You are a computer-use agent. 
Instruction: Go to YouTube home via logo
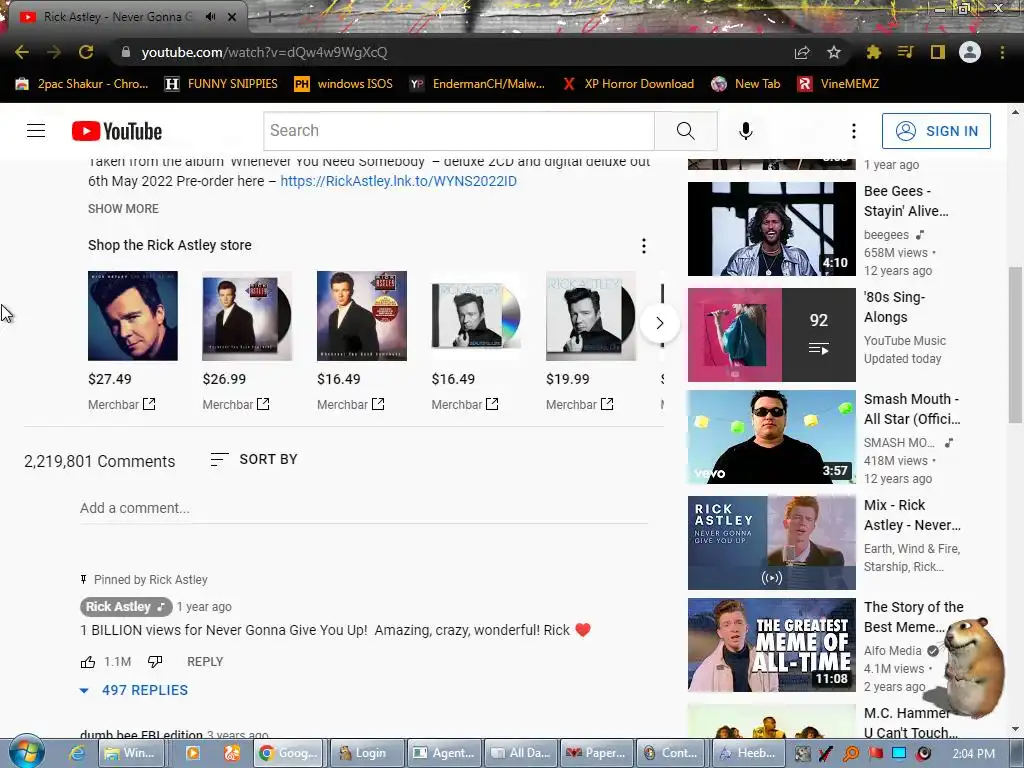(116, 131)
